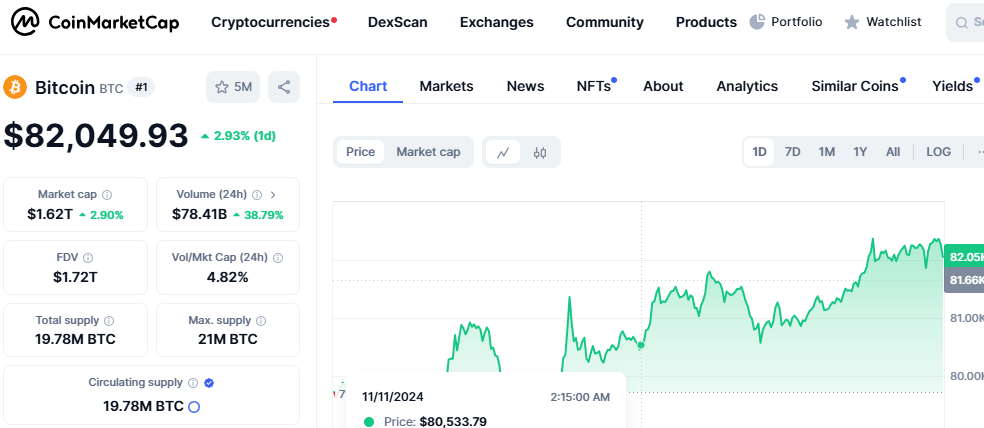Image resolution: width=984 pixels, height=428 pixels.
Task: Click the $1.72T FDV value
Action: point(75,277)
